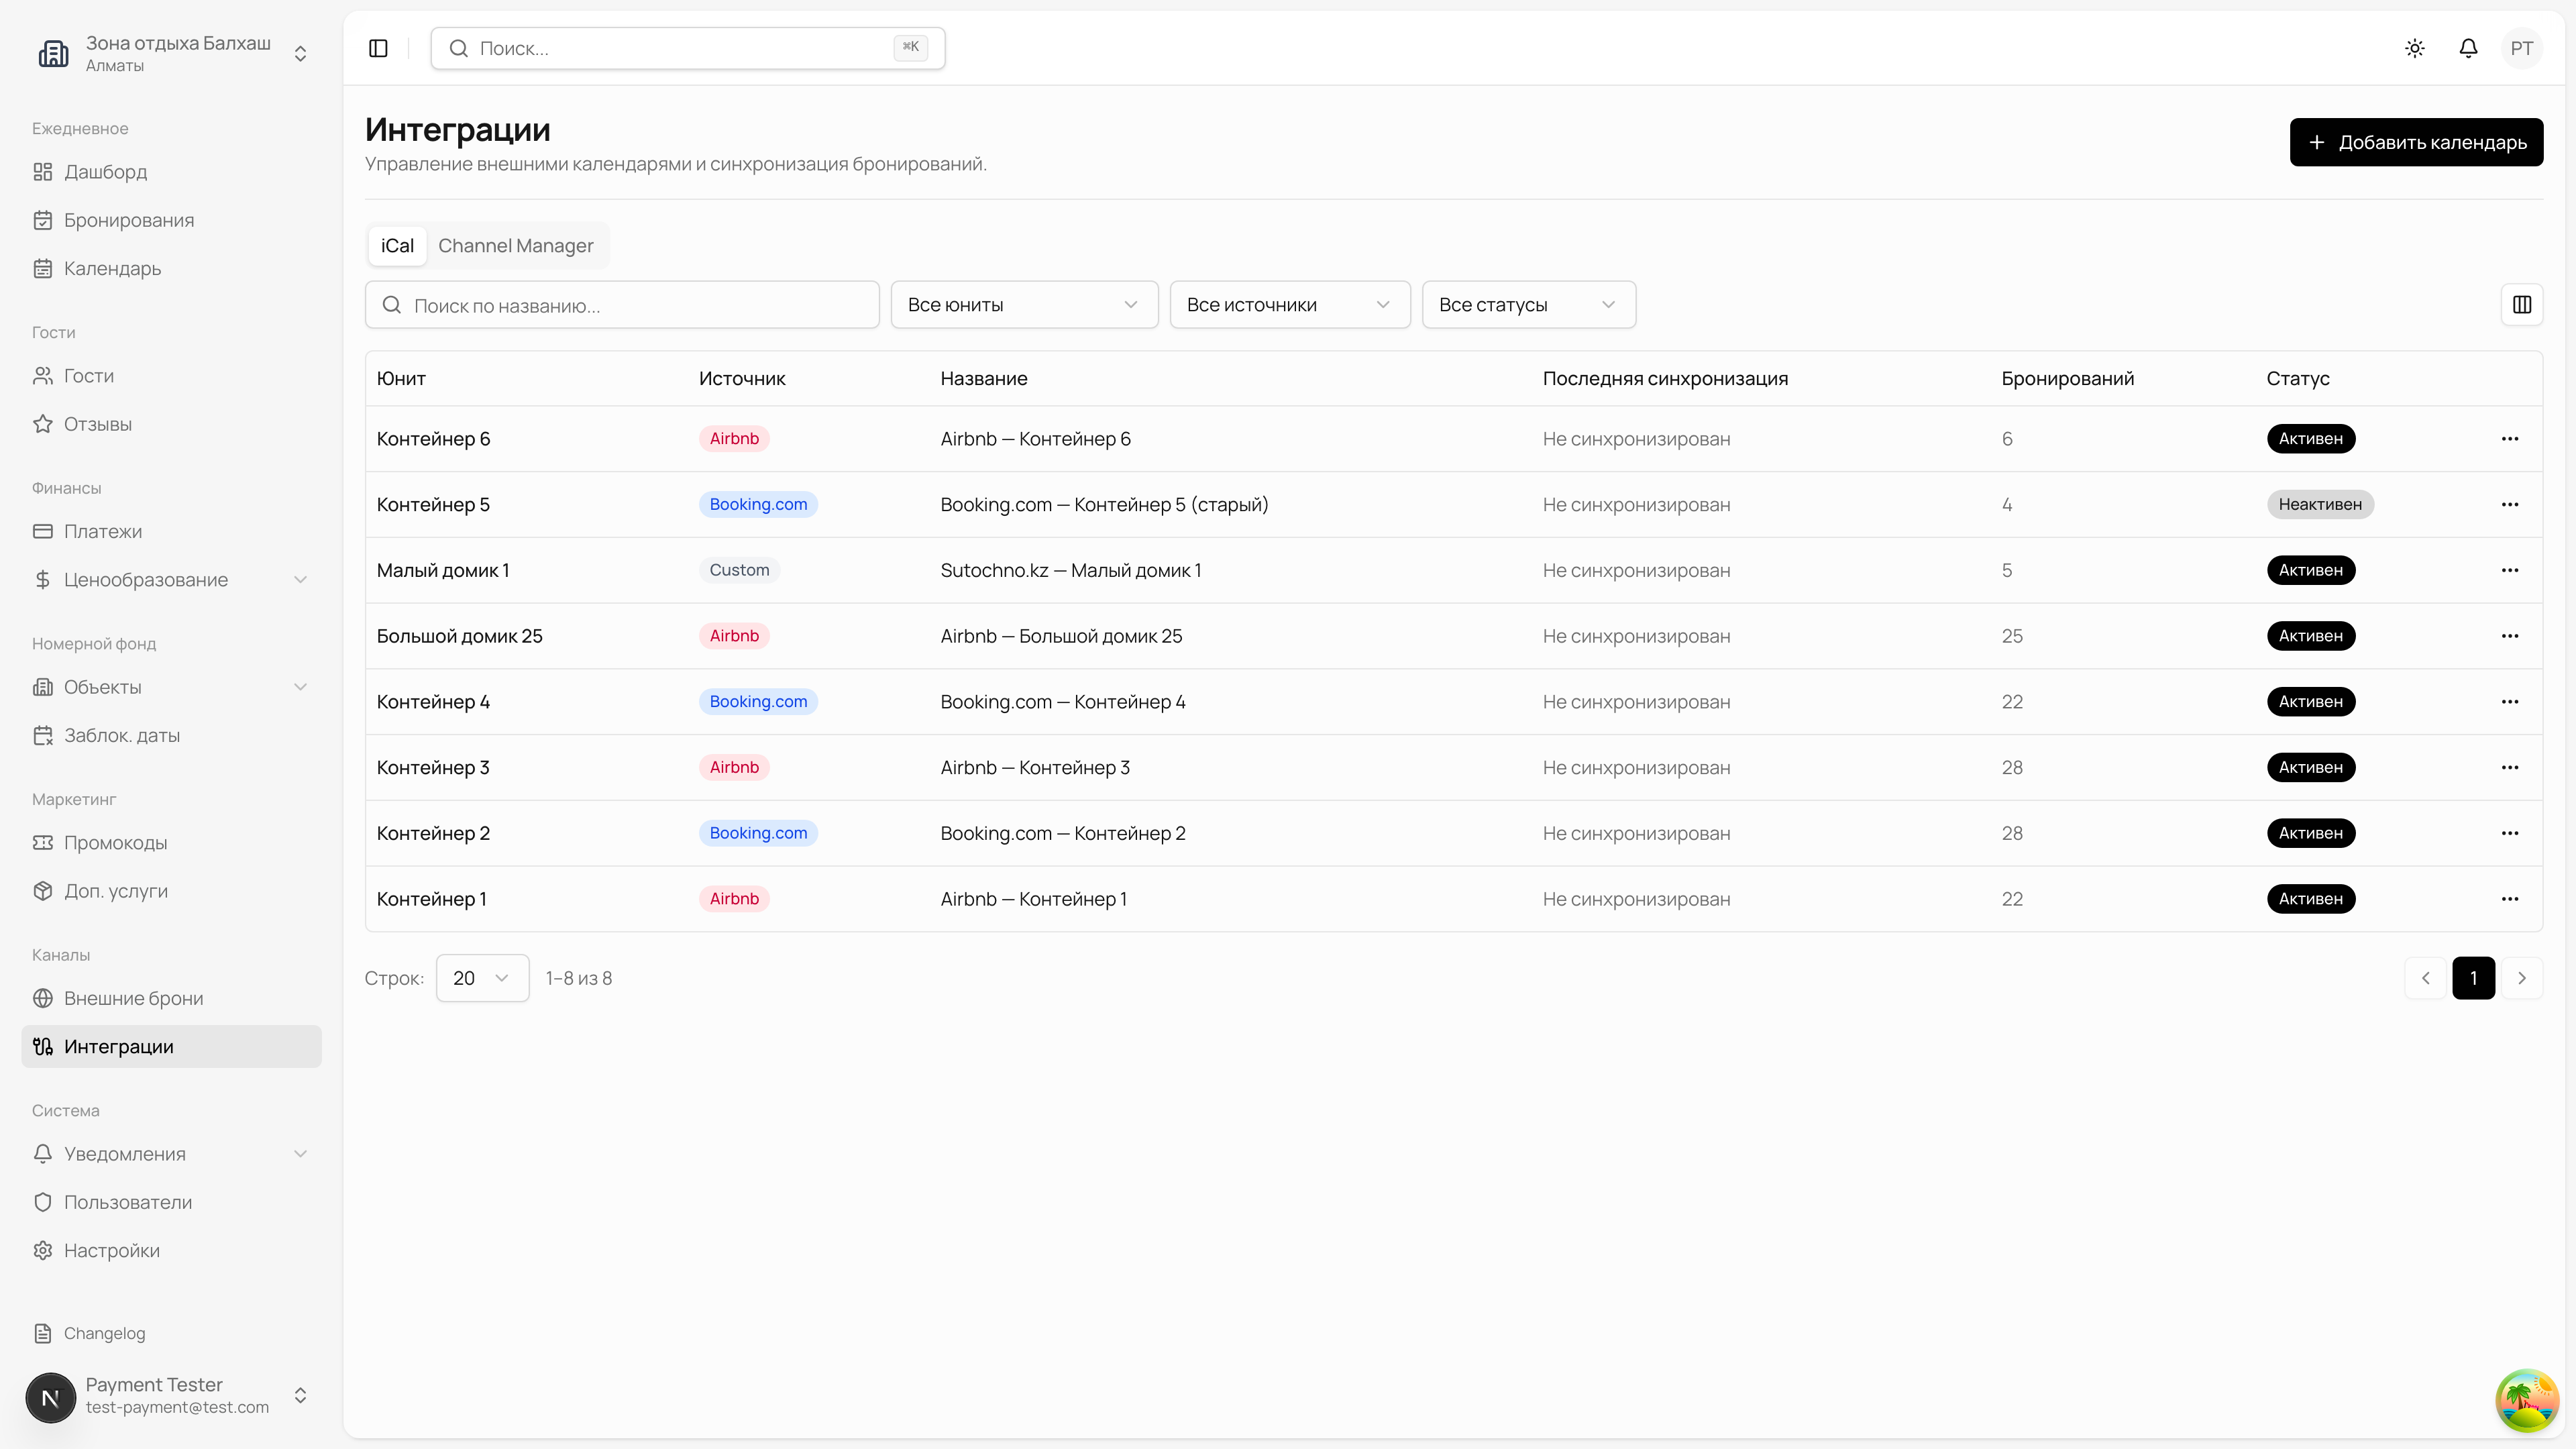
Task: Click Добавить календарь button
Action: tap(2415, 142)
